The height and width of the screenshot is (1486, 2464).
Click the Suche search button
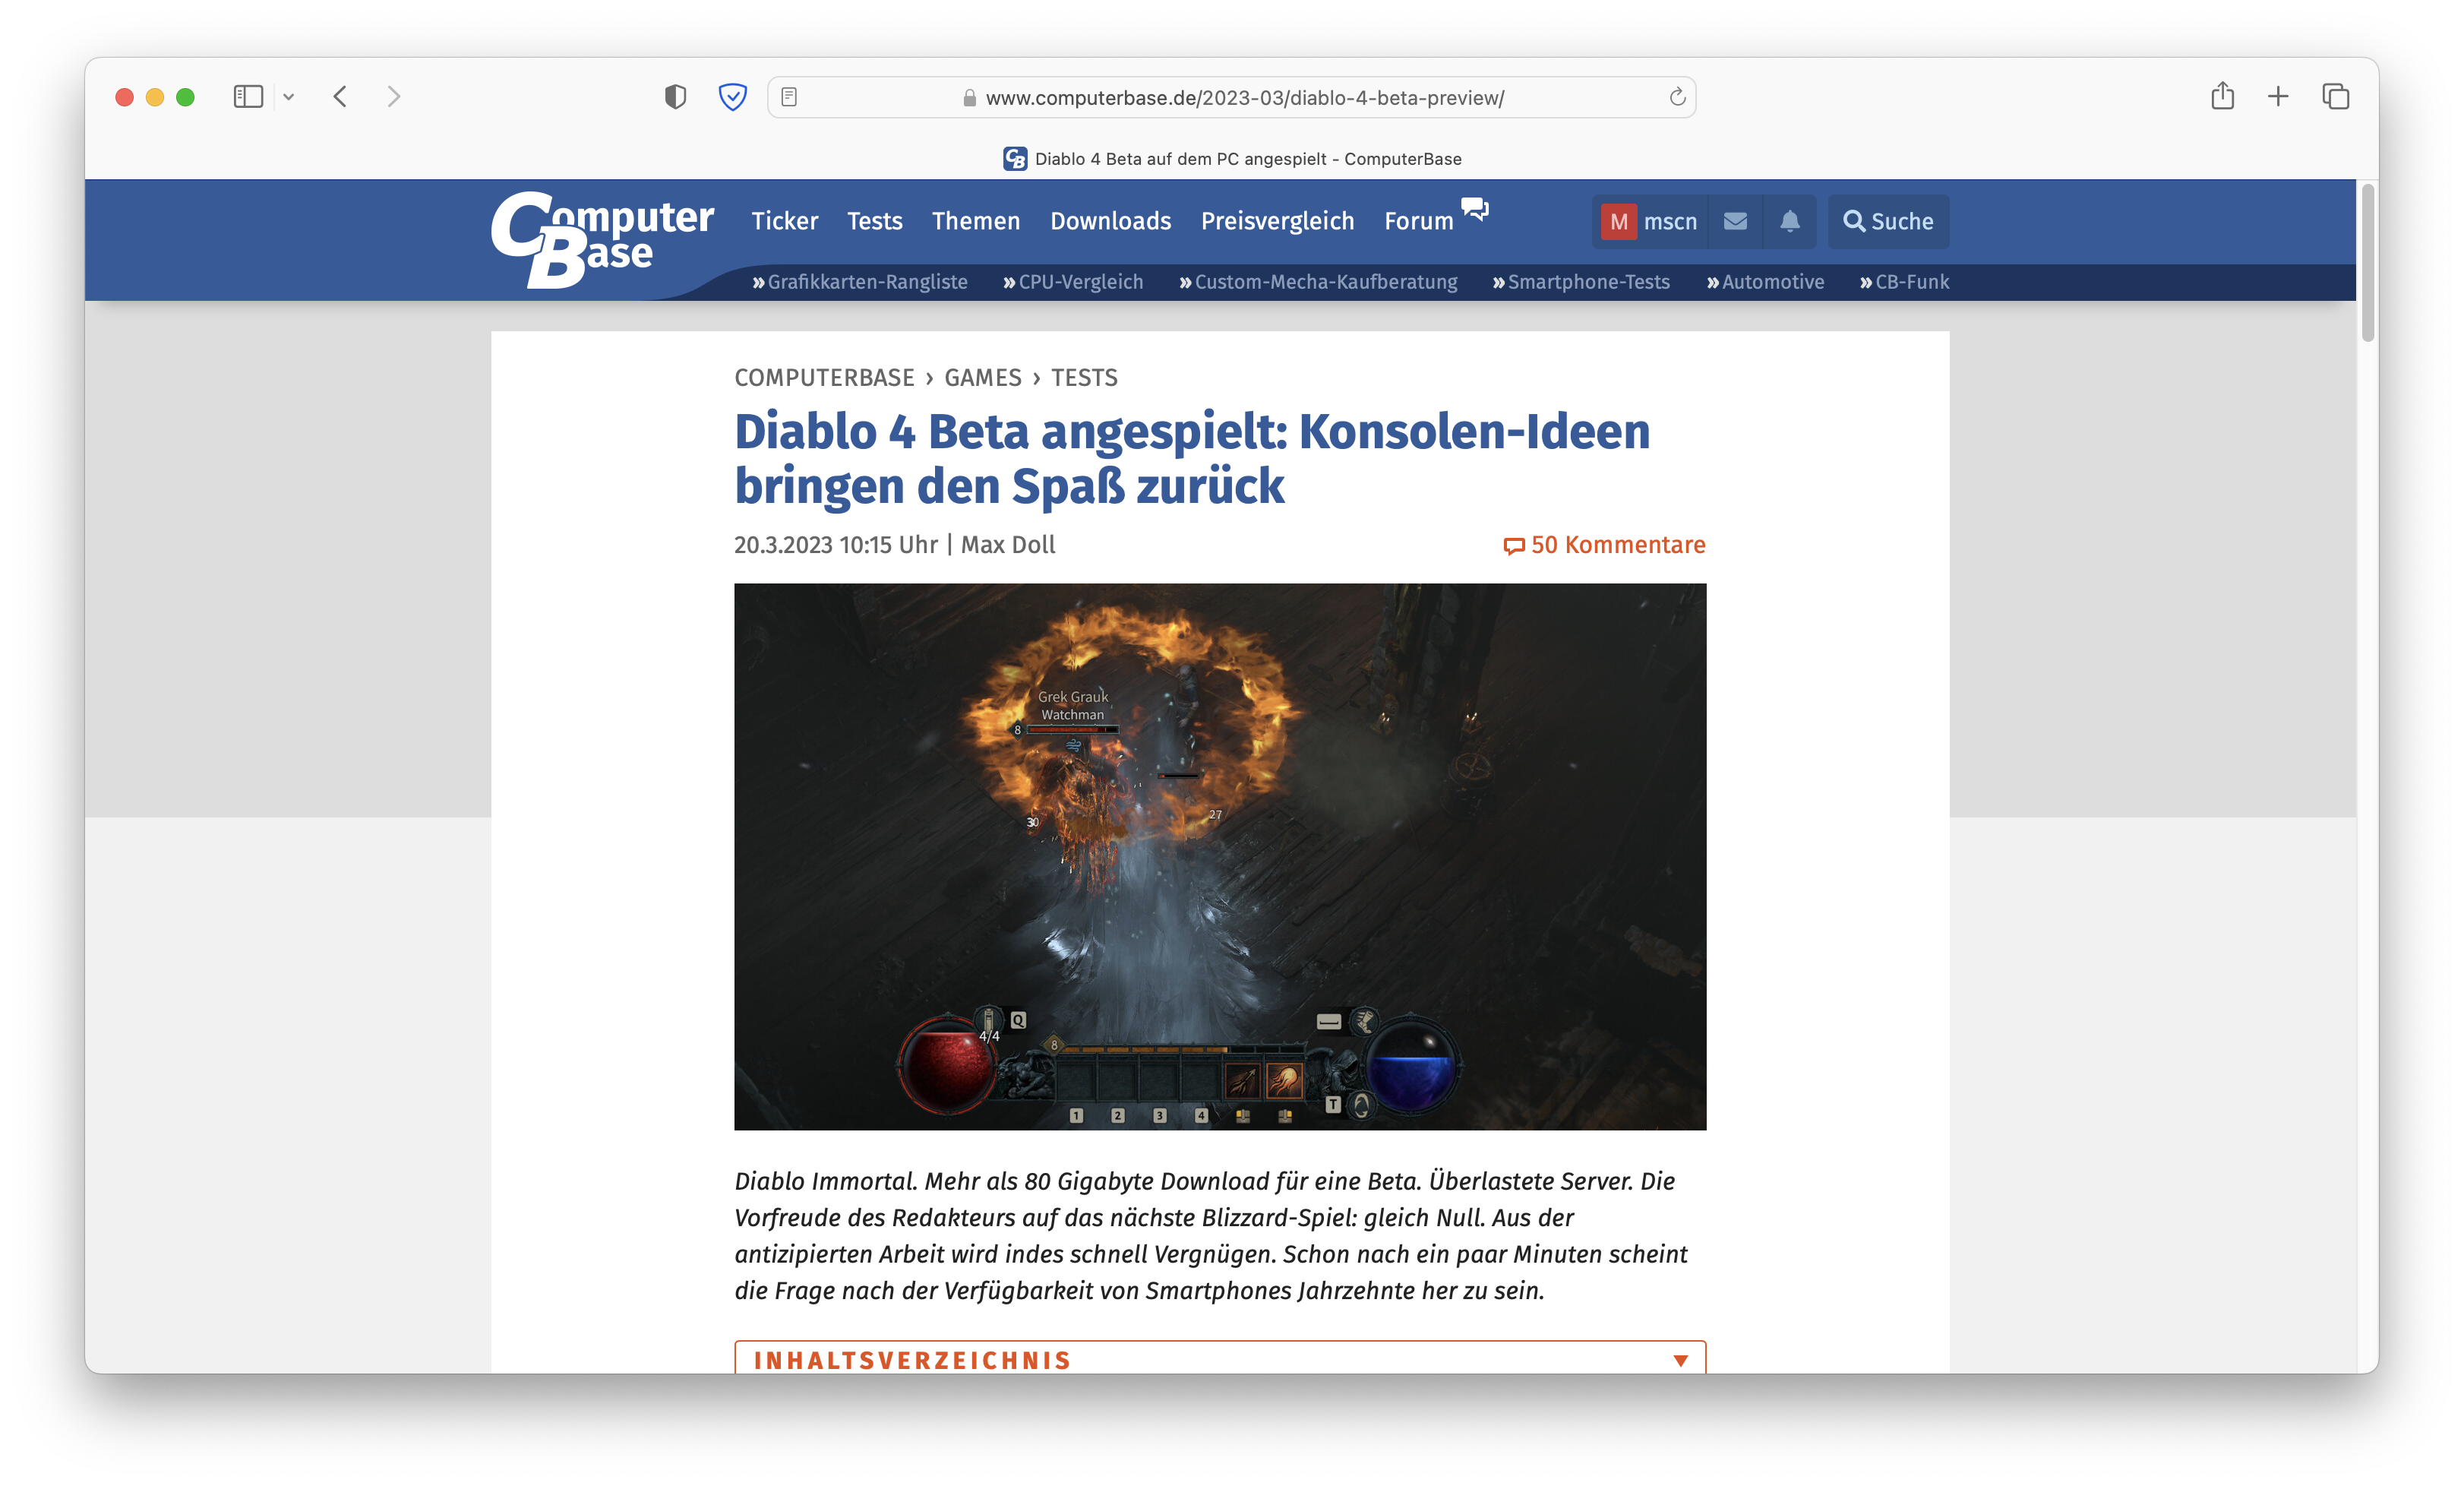coord(1888,221)
